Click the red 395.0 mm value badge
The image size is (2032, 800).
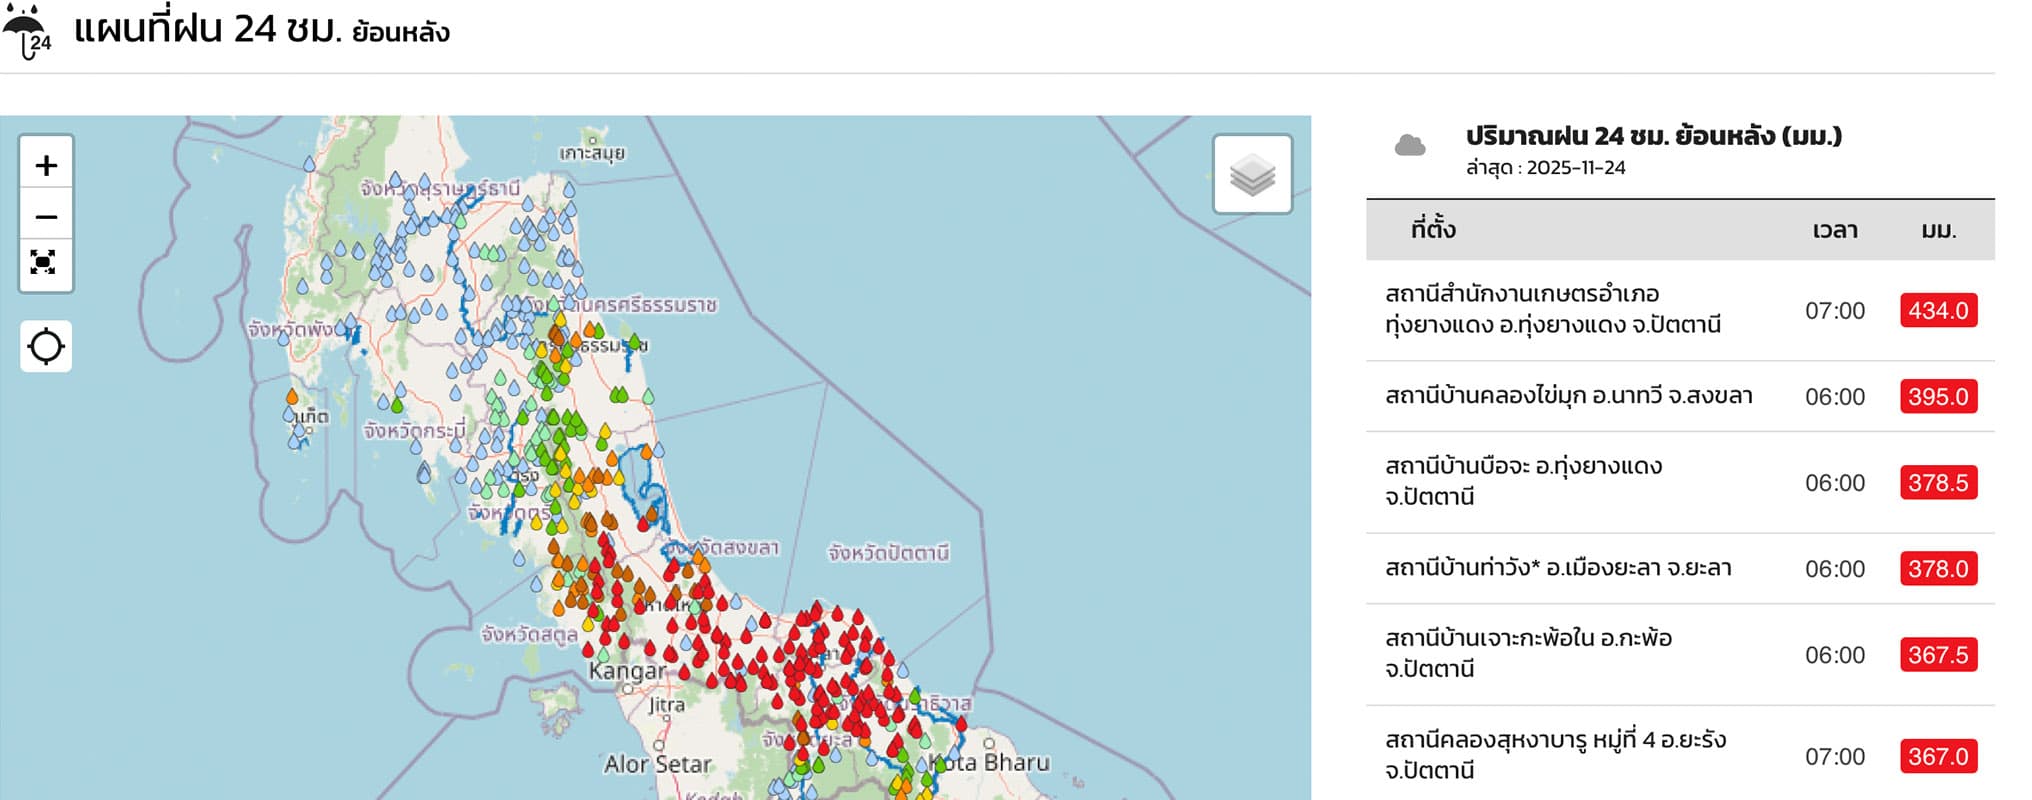tap(1938, 397)
